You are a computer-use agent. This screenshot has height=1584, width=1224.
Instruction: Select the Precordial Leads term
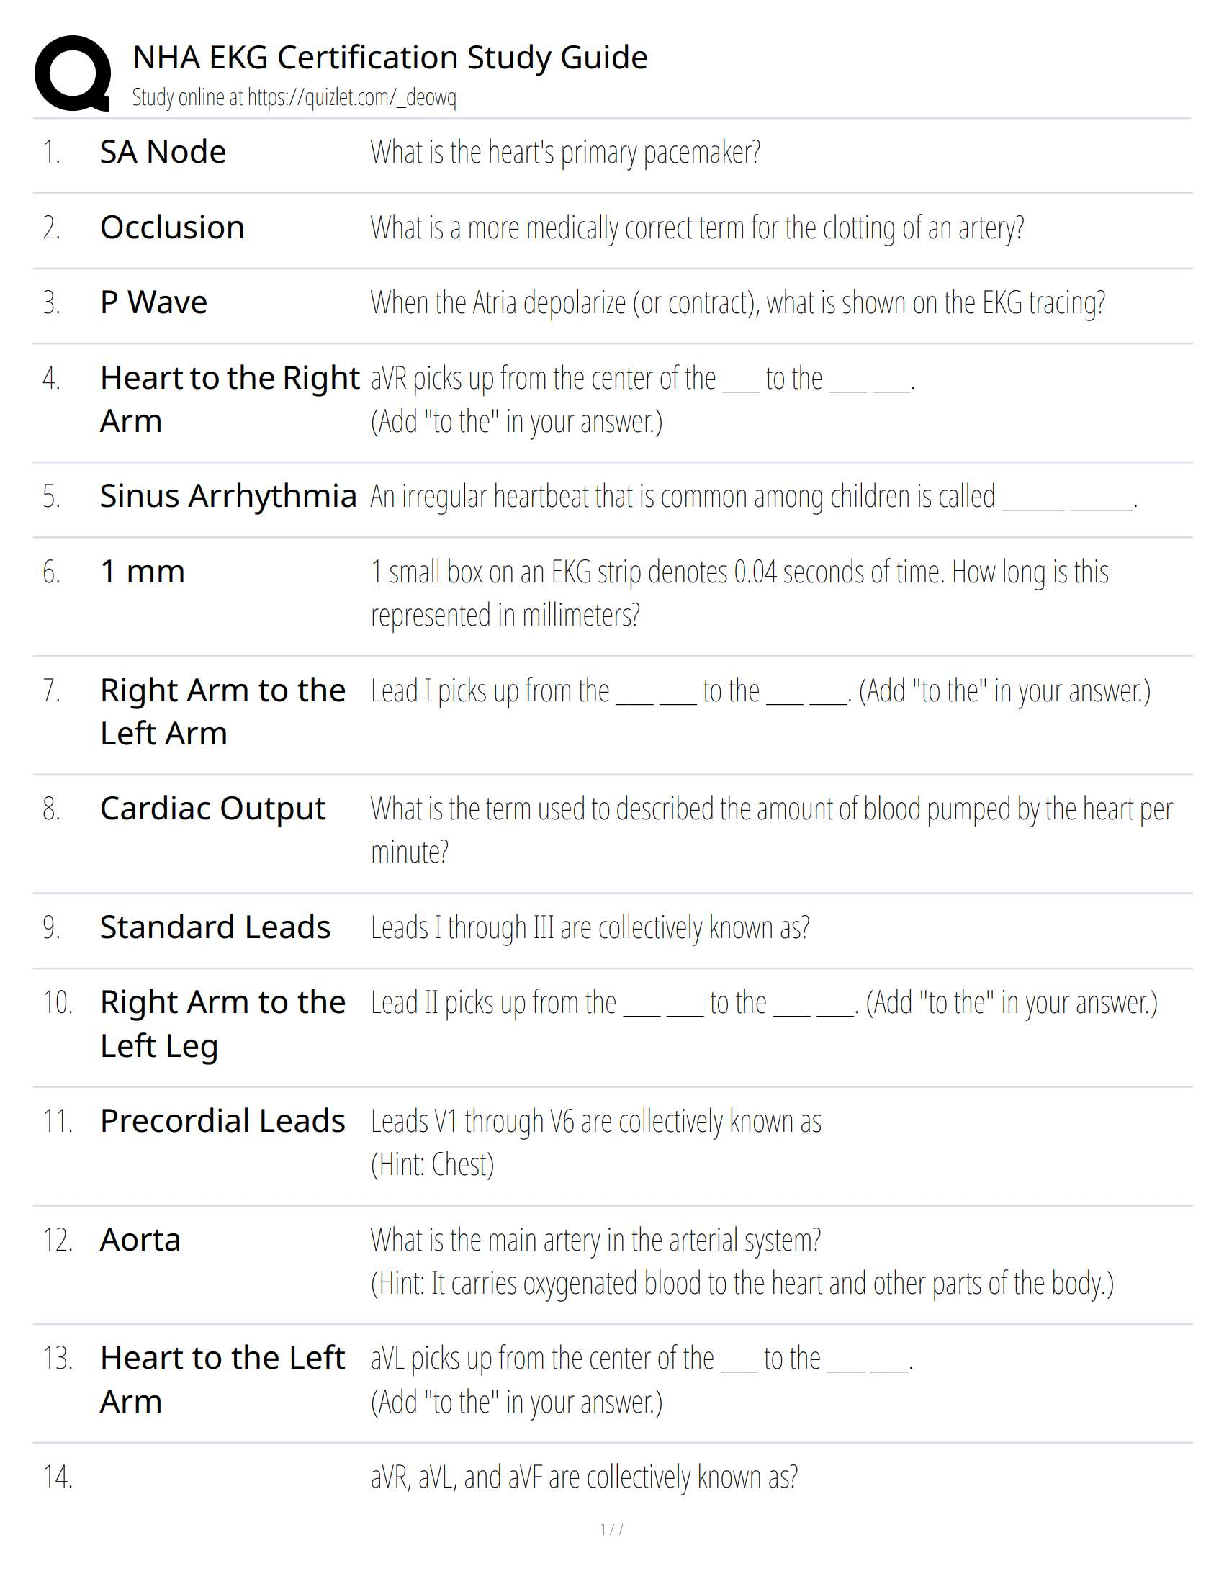[x=222, y=1121]
